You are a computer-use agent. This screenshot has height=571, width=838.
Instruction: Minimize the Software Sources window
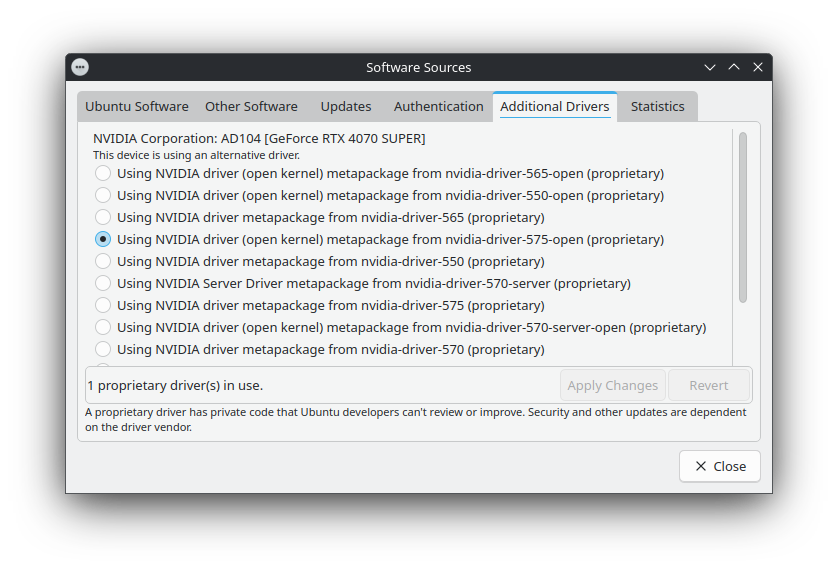coord(710,67)
